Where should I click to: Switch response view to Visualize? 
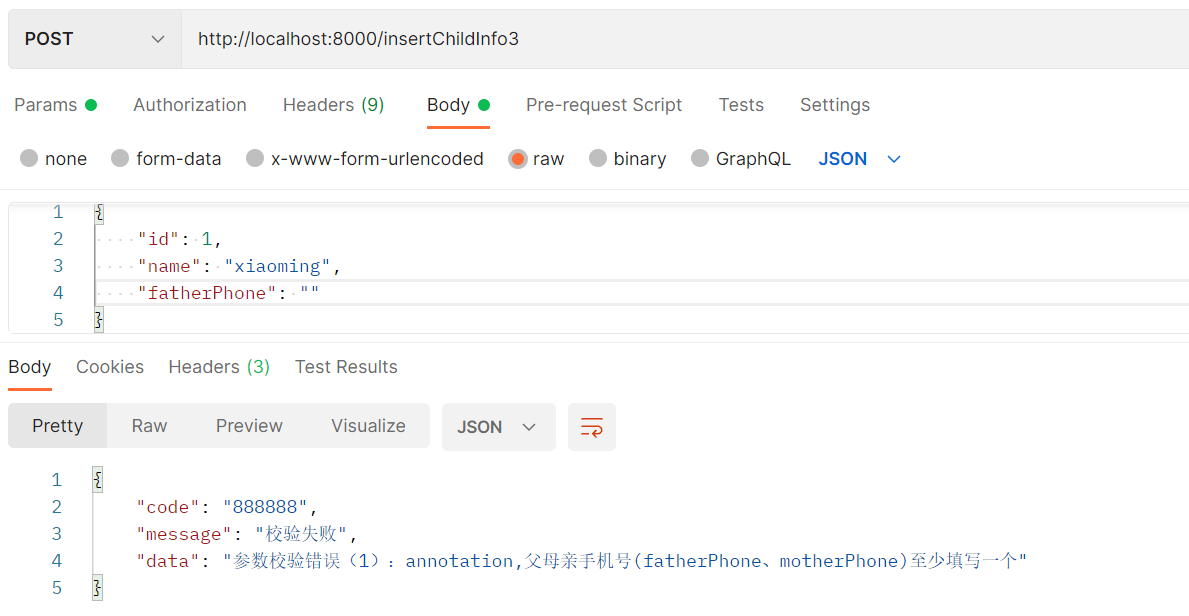369,426
